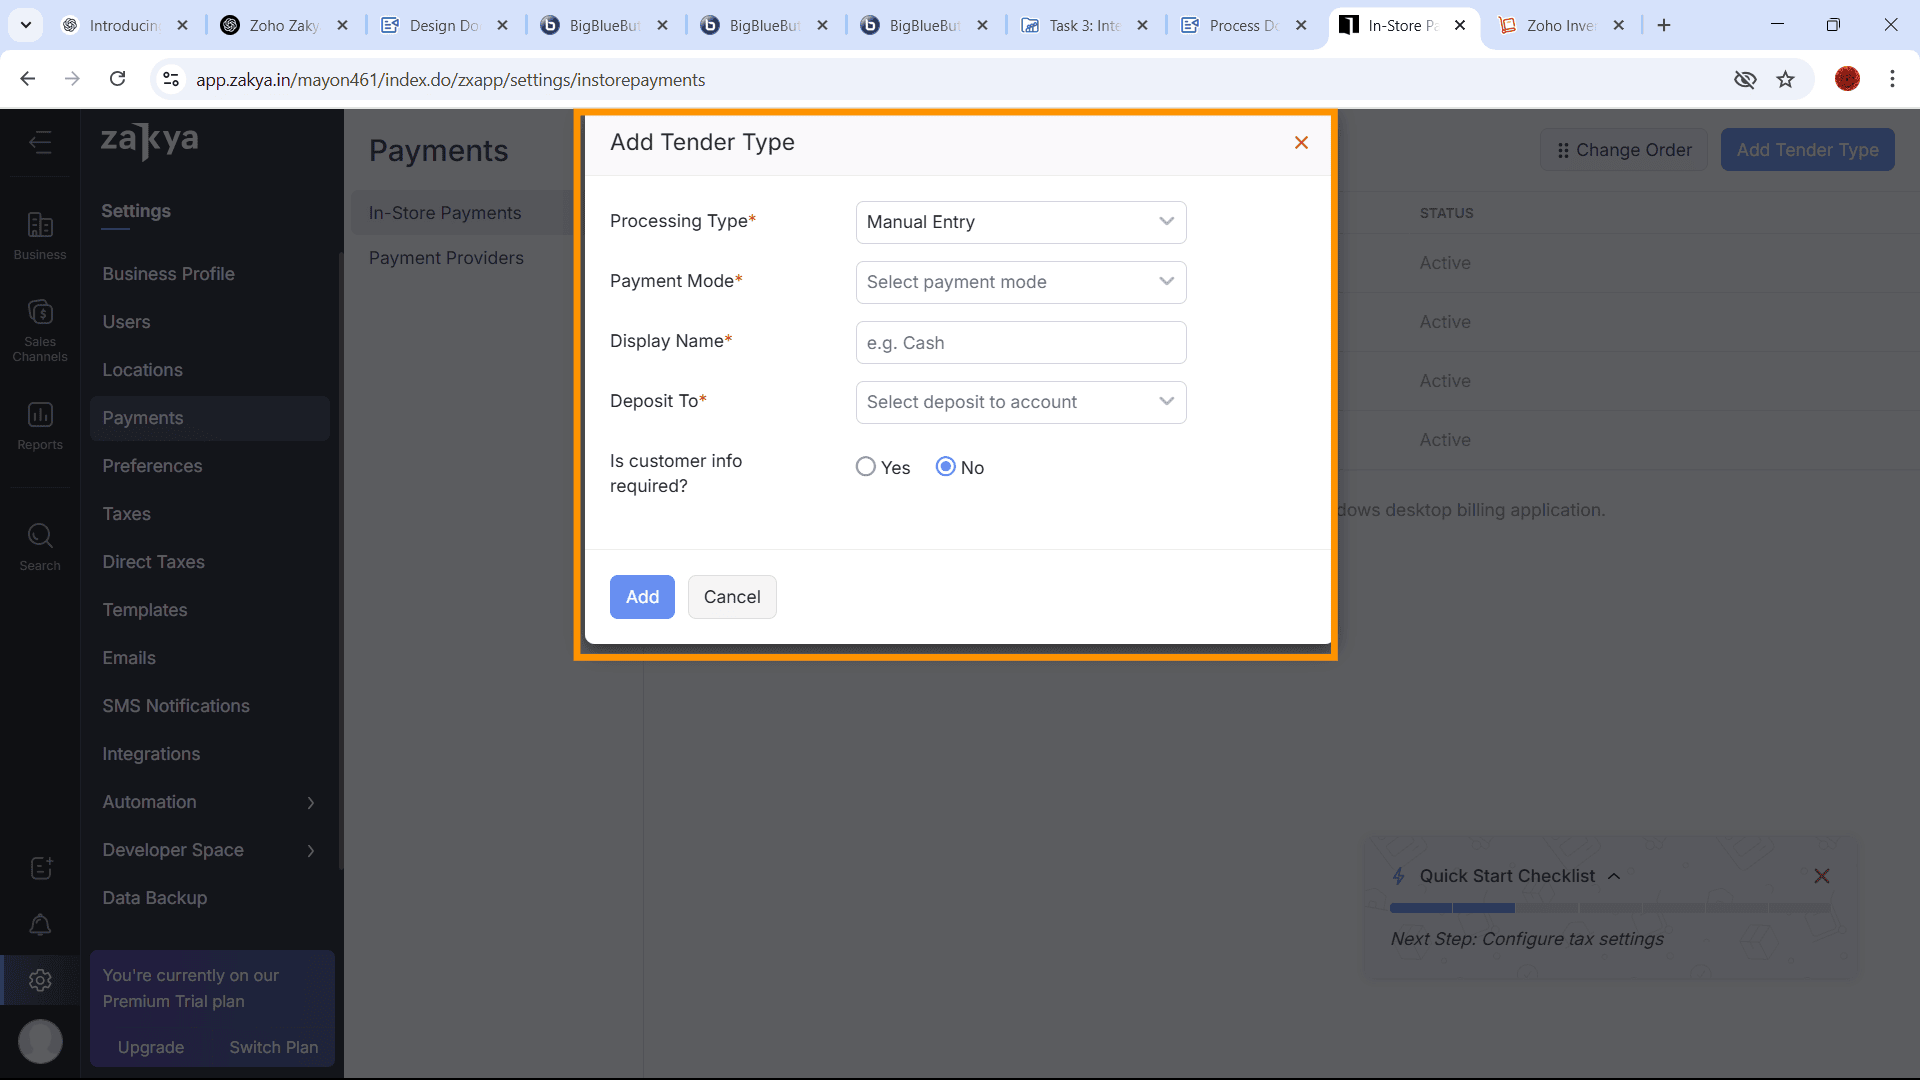Switch to the Zoho Zakya browser tab
Image resolution: width=1920 pixels, height=1080 pixels.
tap(285, 25)
